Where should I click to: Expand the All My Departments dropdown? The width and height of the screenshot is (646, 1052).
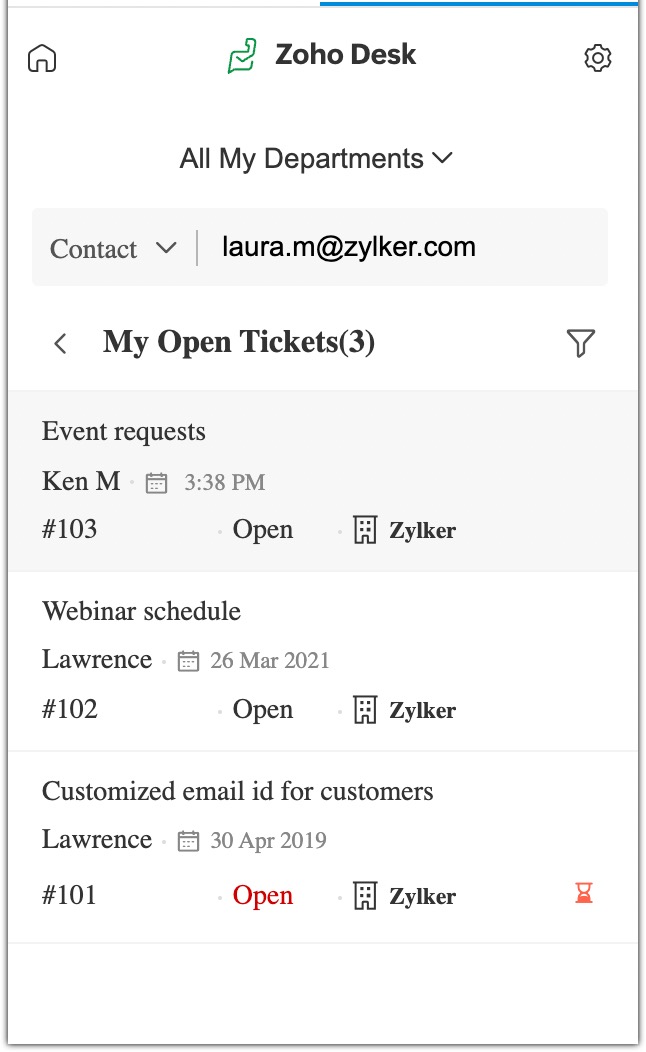coord(316,159)
